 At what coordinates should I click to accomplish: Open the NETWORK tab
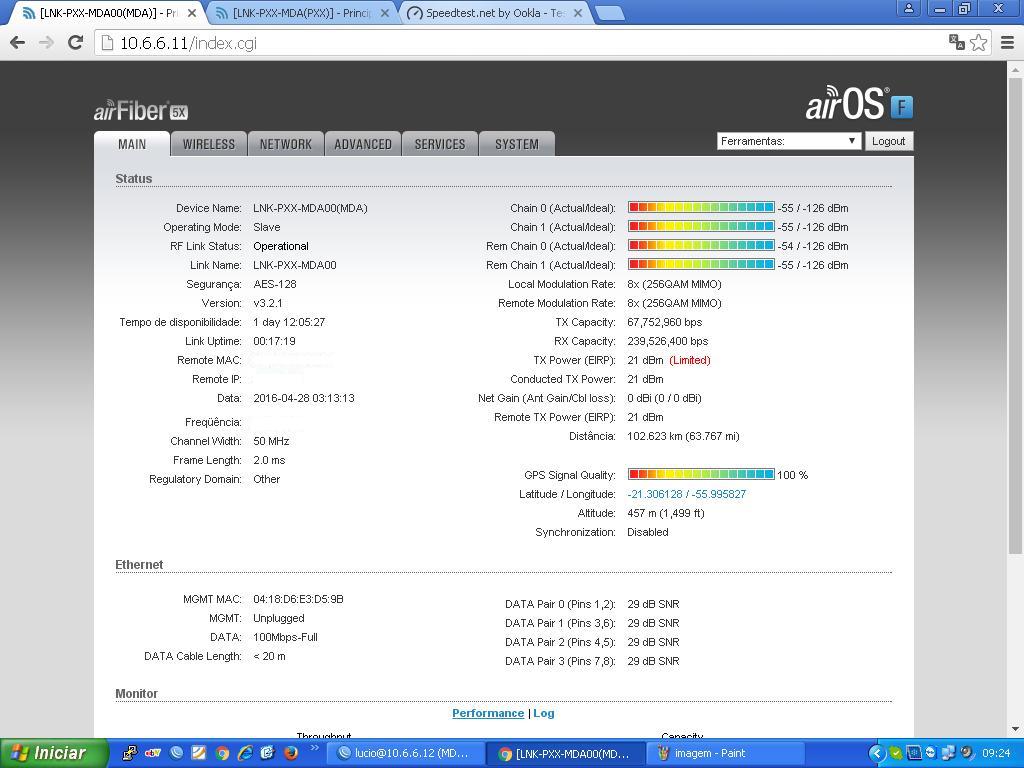click(286, 144)
